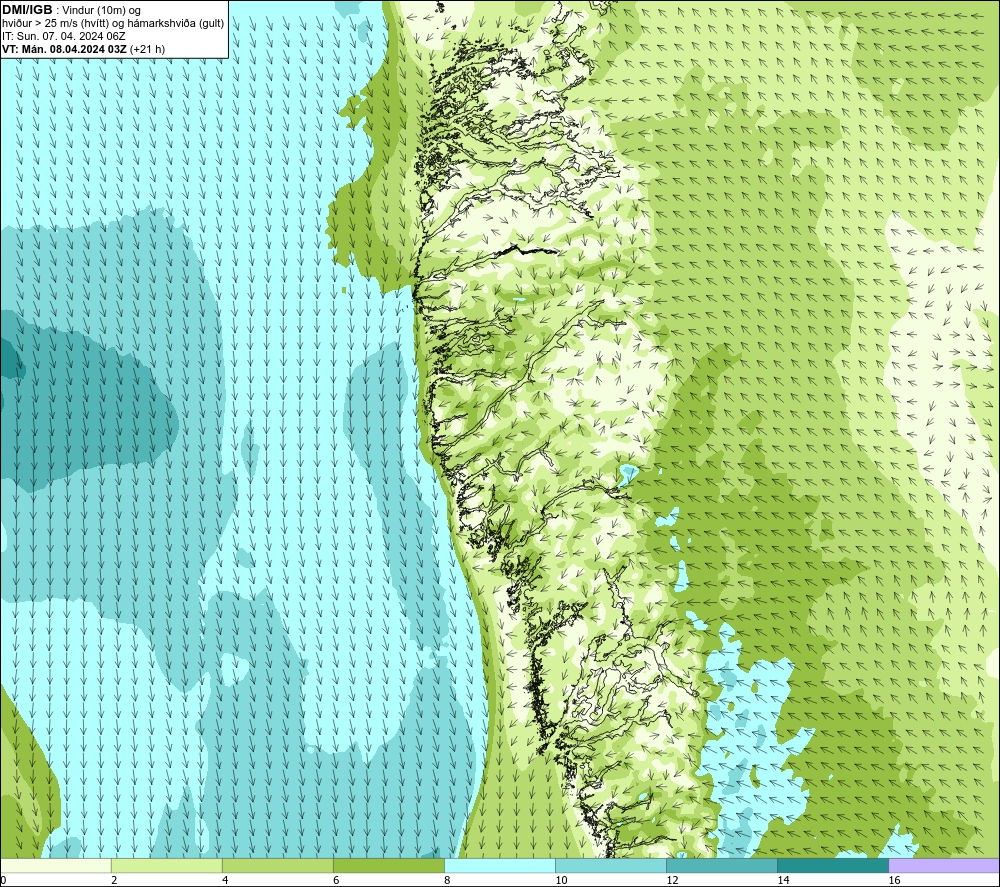Click the 14–16 m/s dark teal swatch
The image size is (1000, 887).
coord(833,866)
